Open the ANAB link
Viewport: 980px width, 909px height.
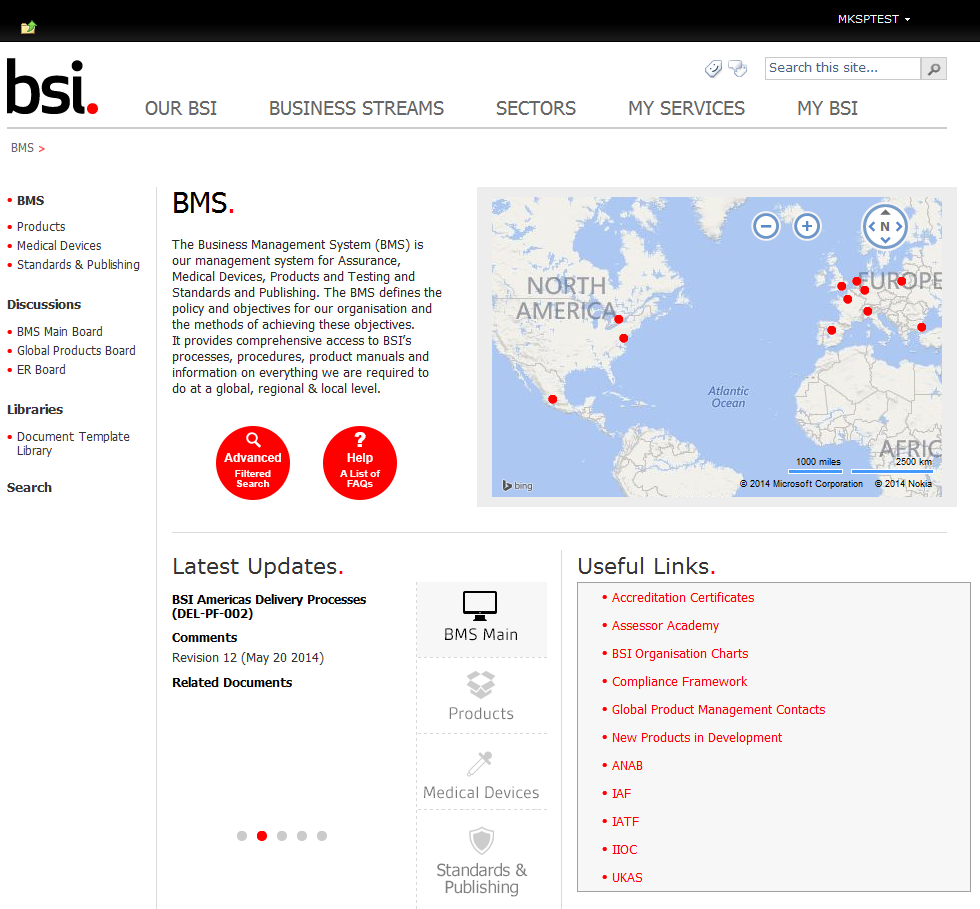click(x=627, y=766)
